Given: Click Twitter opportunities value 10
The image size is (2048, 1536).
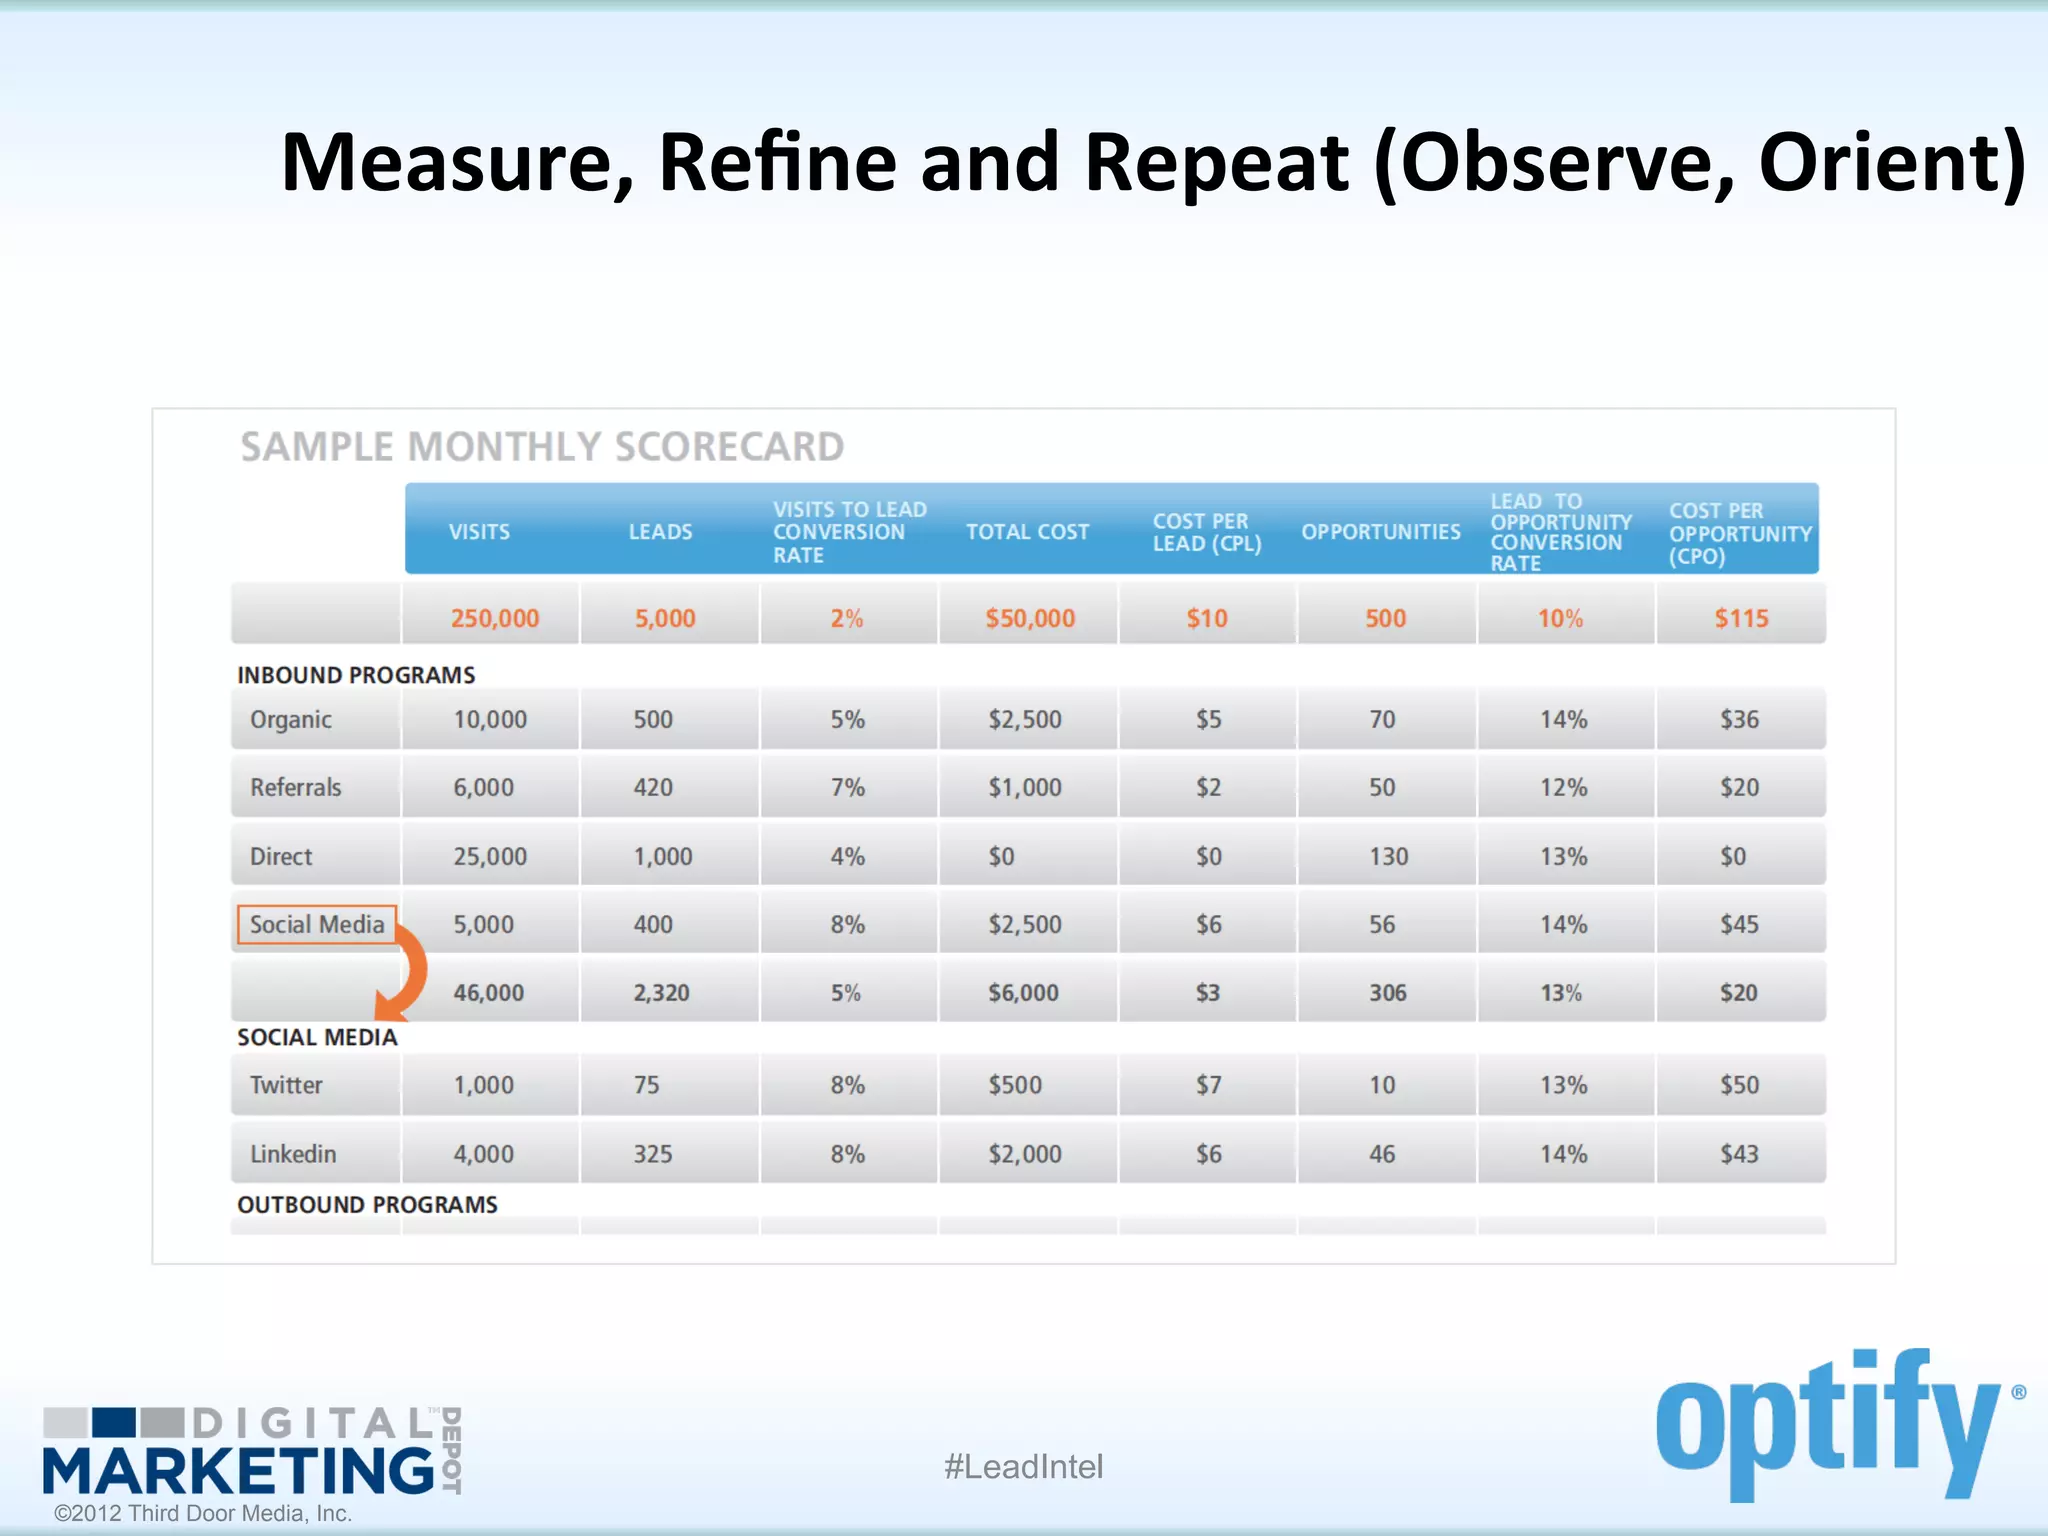Looking at the screenshot, I should click(x=1382, y=1085).
